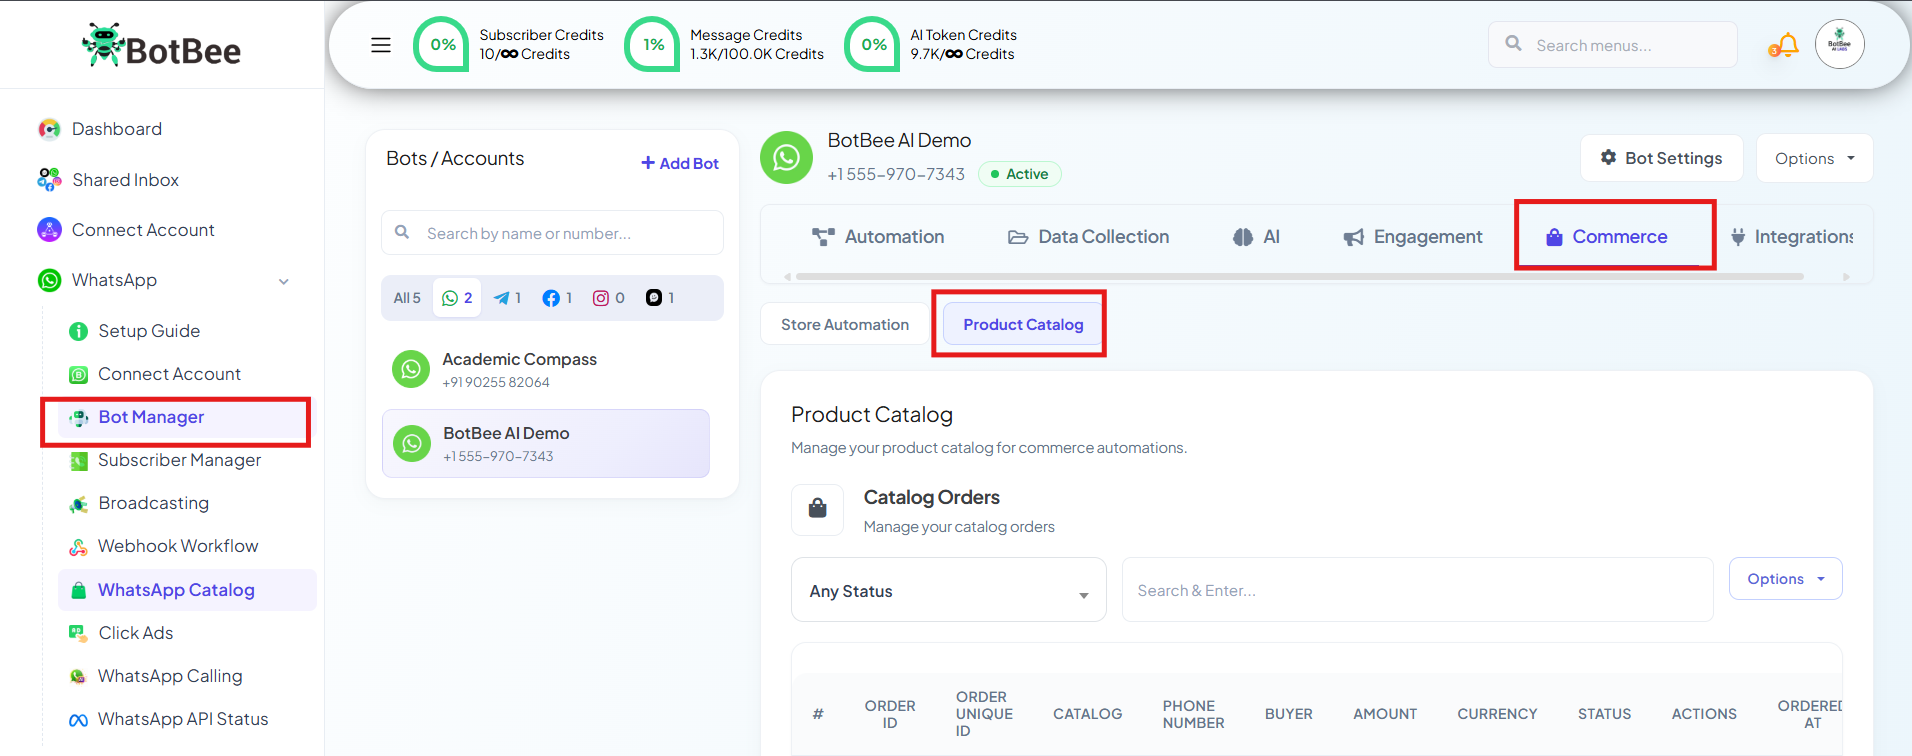The image size is (1912, 756).
Task: Click the Subscriber Credits progress circle
Action: 442,45
